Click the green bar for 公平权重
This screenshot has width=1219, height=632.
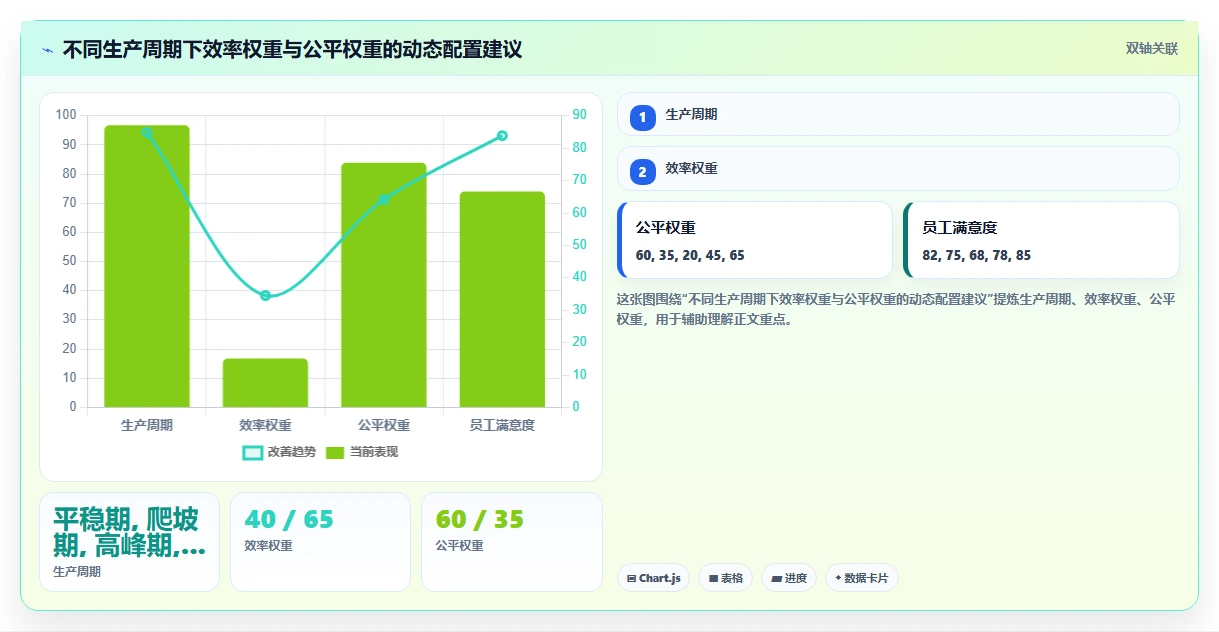point(384,285)
